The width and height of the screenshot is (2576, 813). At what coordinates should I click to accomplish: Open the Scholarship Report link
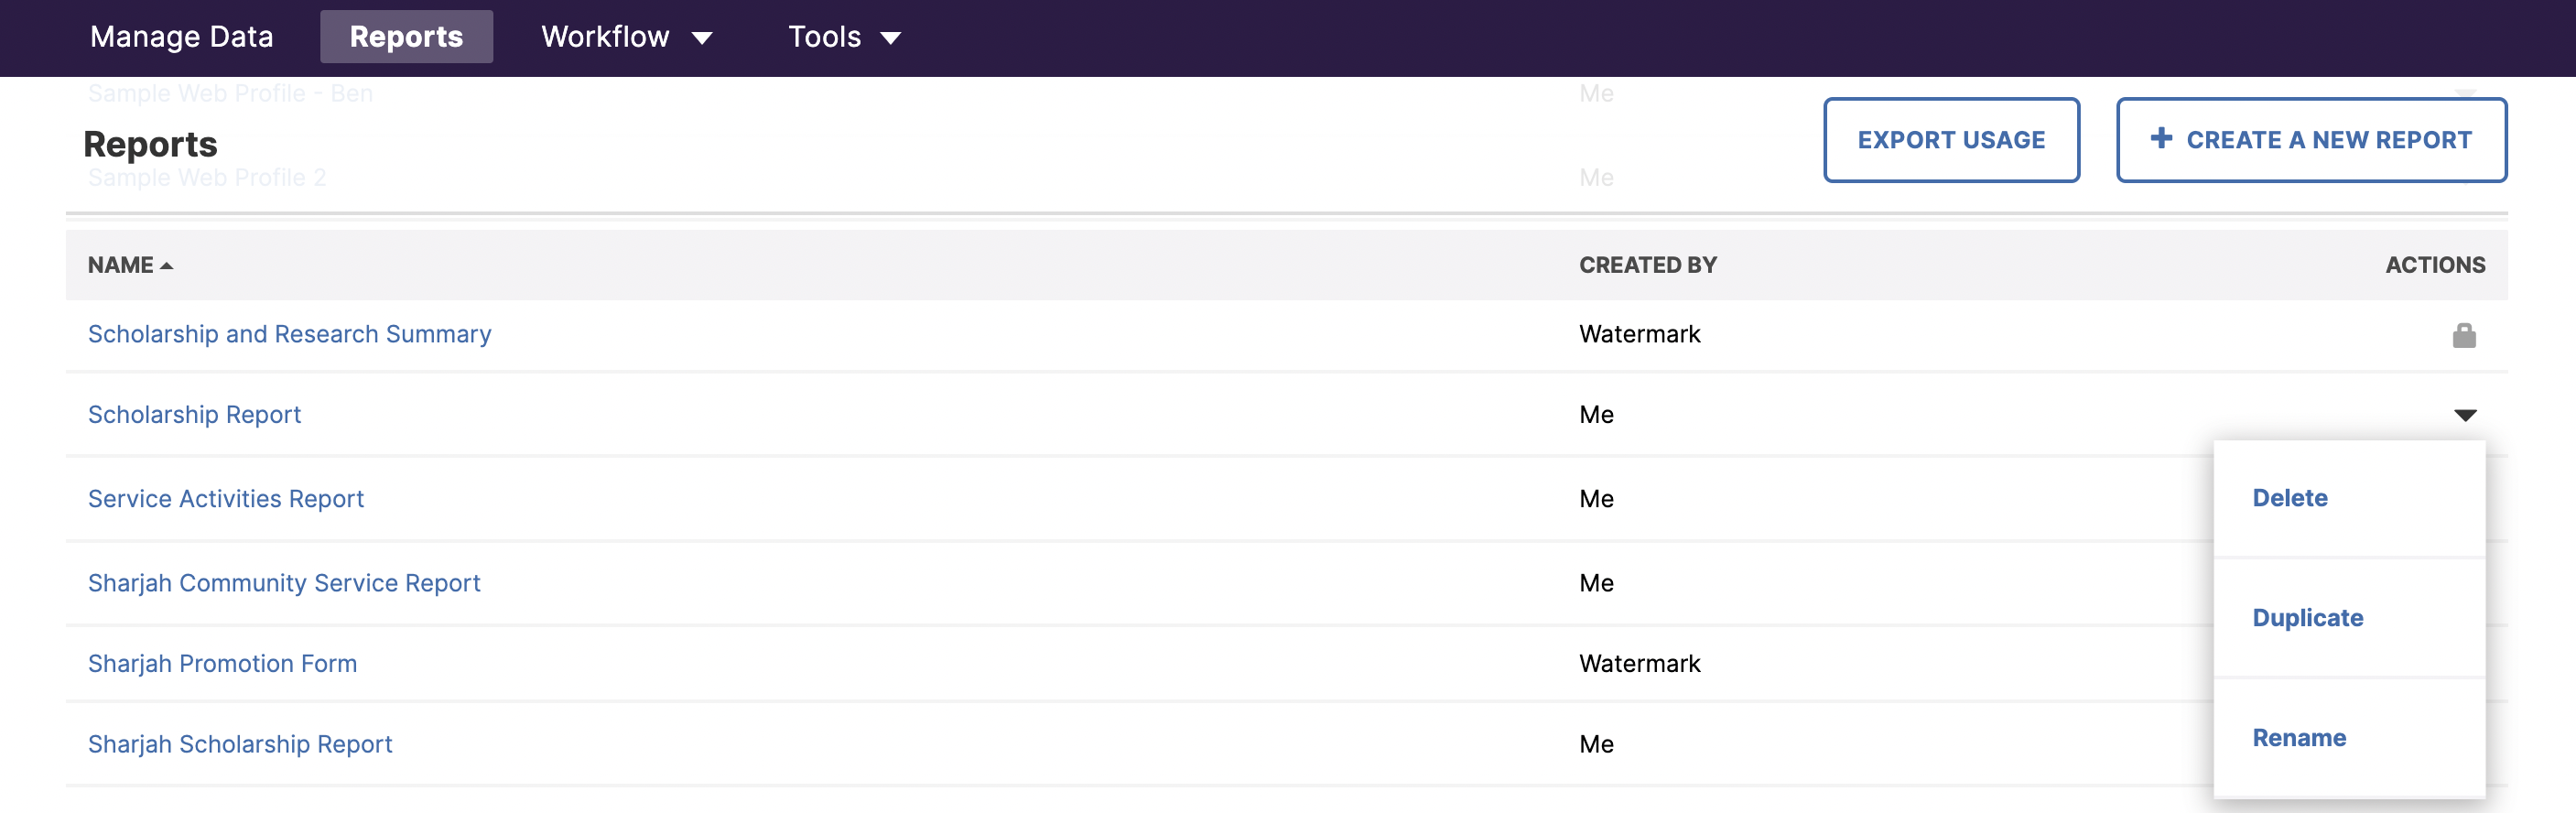(194, 415)
